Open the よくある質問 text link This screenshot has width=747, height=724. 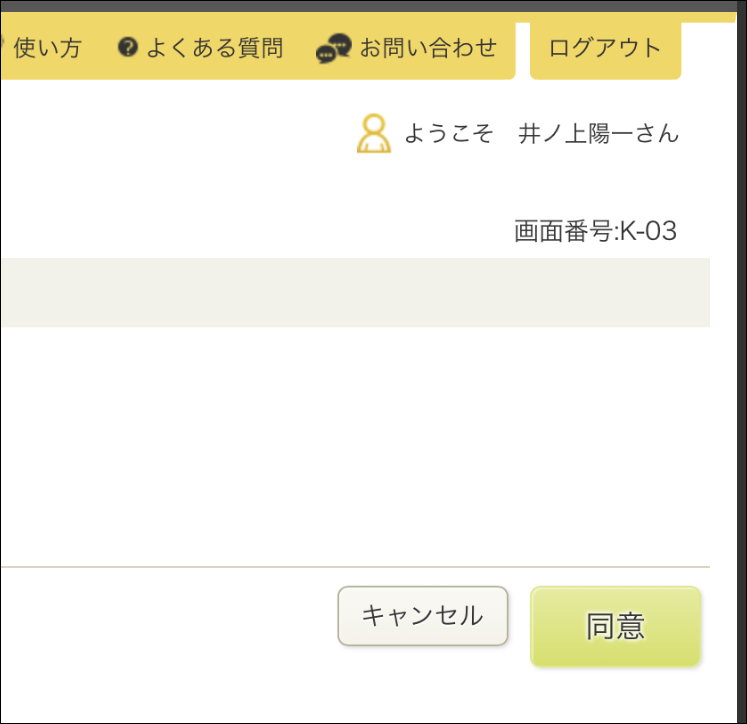(x=214, y=47)
